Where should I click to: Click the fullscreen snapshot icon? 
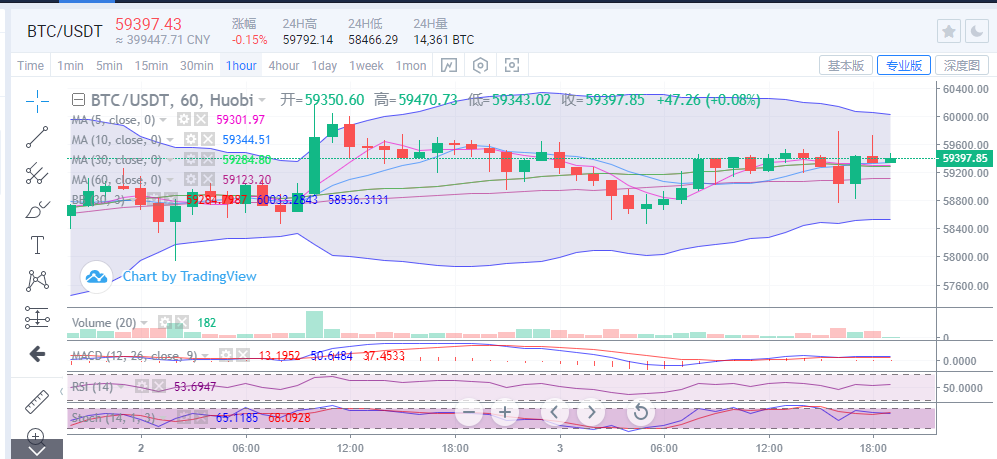tap(512, 66)
